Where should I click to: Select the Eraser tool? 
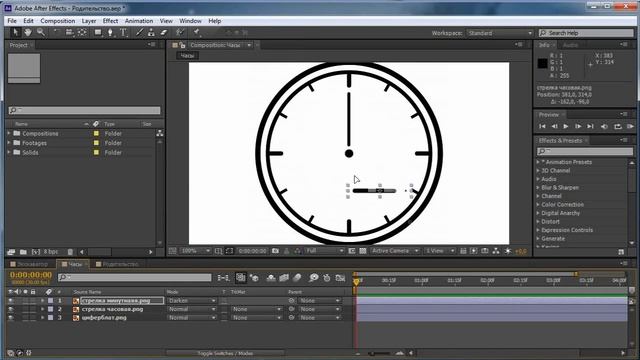click(x=164, y=32)
